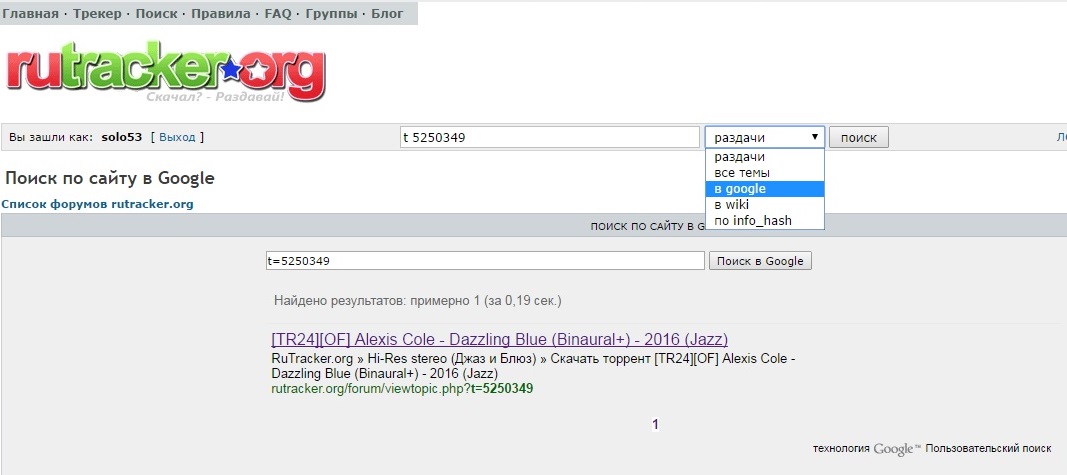1067x475 pixels.
Task: Open Alexis Cole - Dazzling Blue result link
Action: 499,340
